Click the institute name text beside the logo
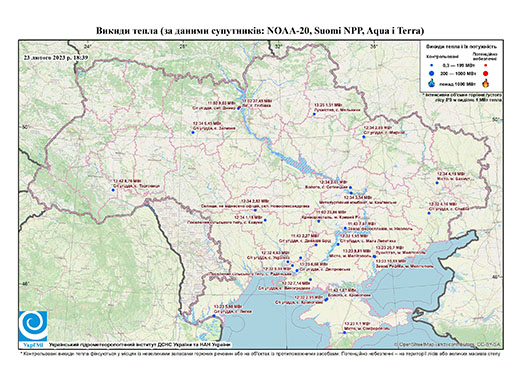 pyautogui.click(x=140, y=344)
